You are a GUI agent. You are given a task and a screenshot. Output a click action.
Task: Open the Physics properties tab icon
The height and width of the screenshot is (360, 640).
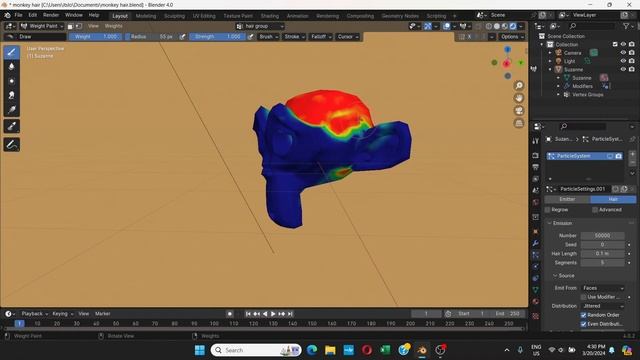point(536,267)
